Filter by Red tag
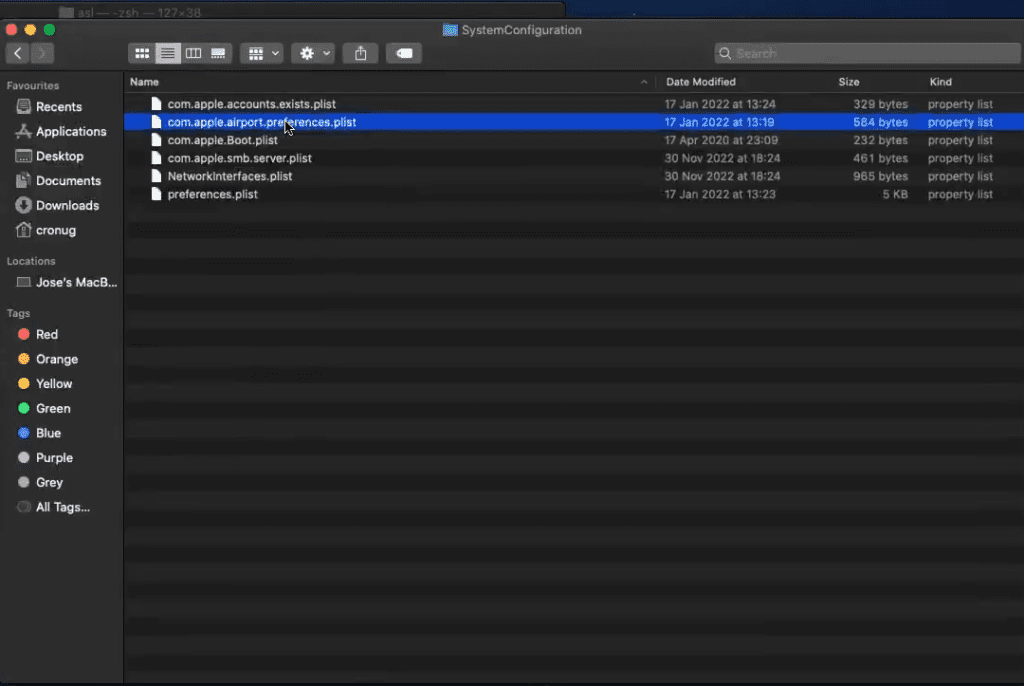 pos(46,334)
